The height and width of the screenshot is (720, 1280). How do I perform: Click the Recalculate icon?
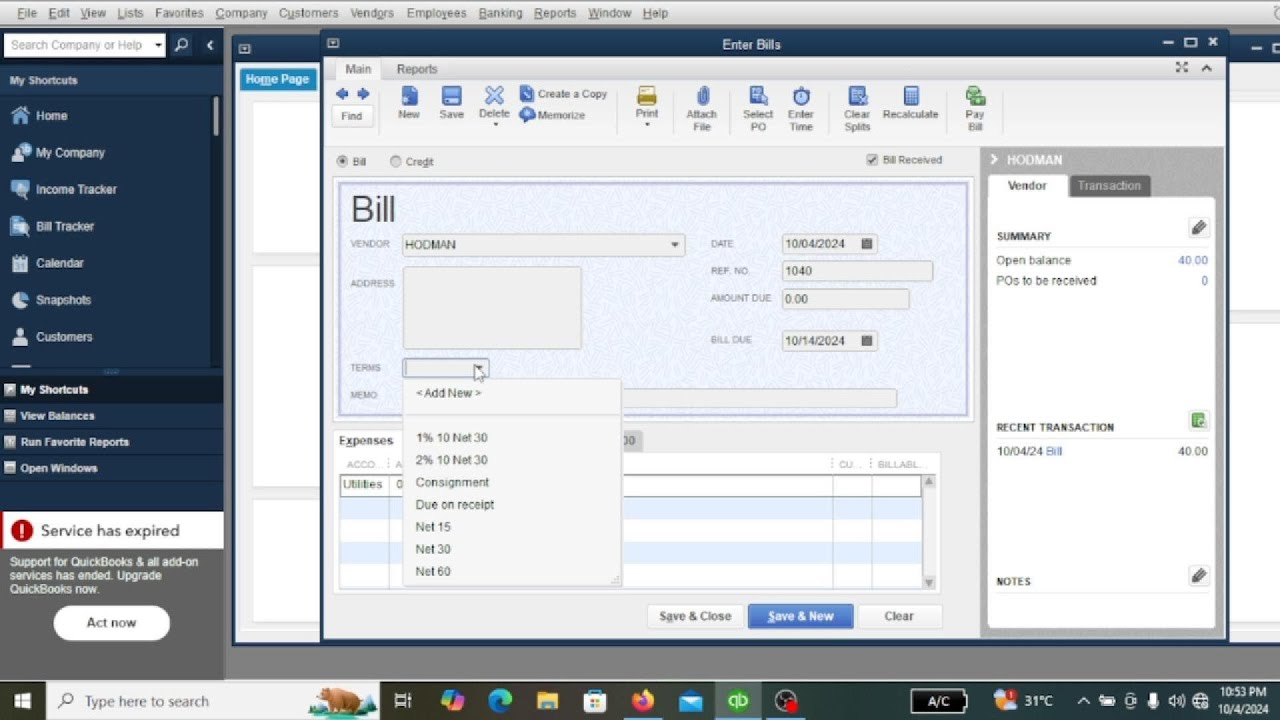tap(911, 102)
